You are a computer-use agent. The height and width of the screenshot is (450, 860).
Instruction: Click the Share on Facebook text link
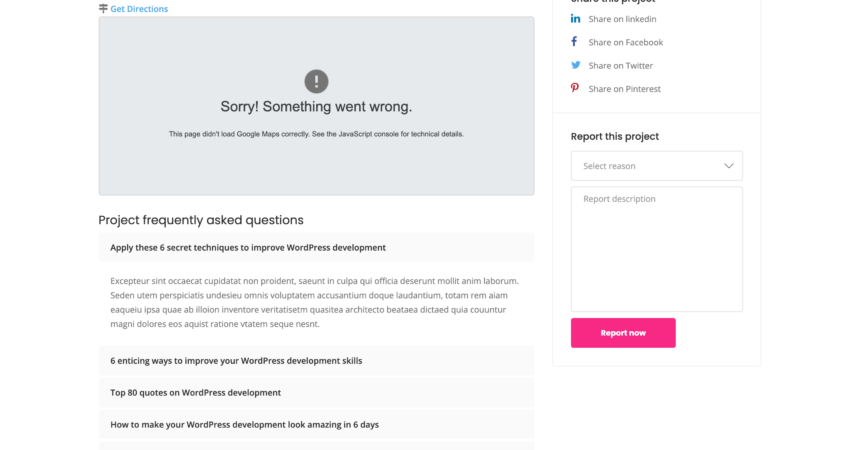(625, 42)
